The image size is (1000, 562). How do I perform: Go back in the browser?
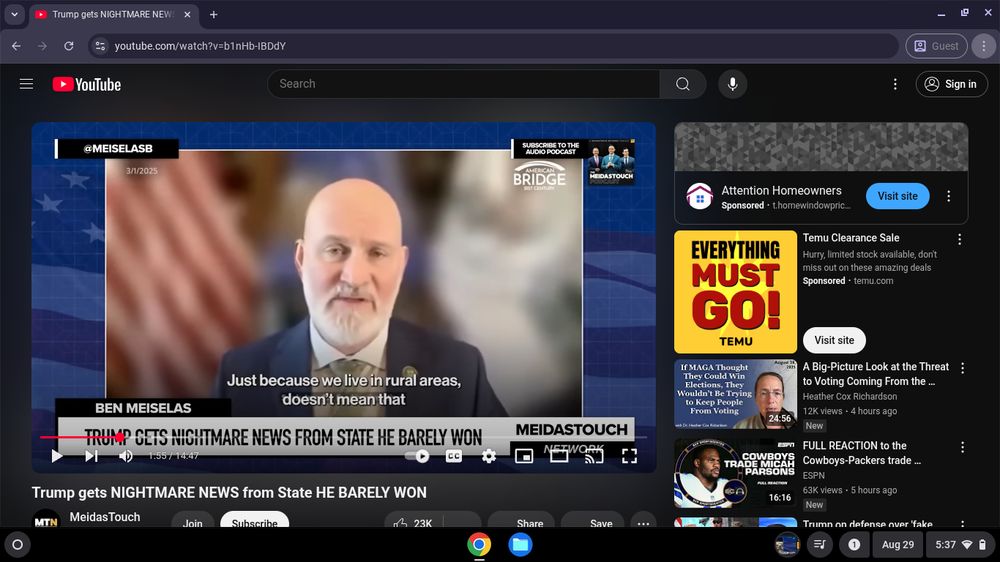[x=17, y=46]
